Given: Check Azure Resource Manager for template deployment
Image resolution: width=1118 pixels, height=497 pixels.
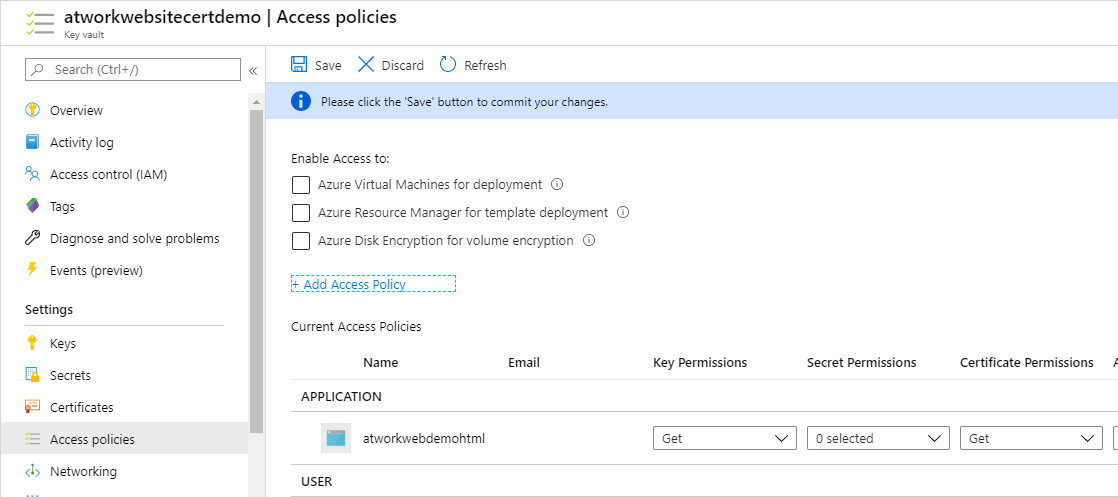Looking at the screenshot, I should coord(300,213).
